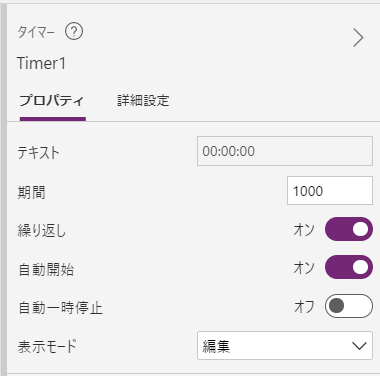Click the 期間 property label
This screenshot has height=376, width=380.
[31, 192]
